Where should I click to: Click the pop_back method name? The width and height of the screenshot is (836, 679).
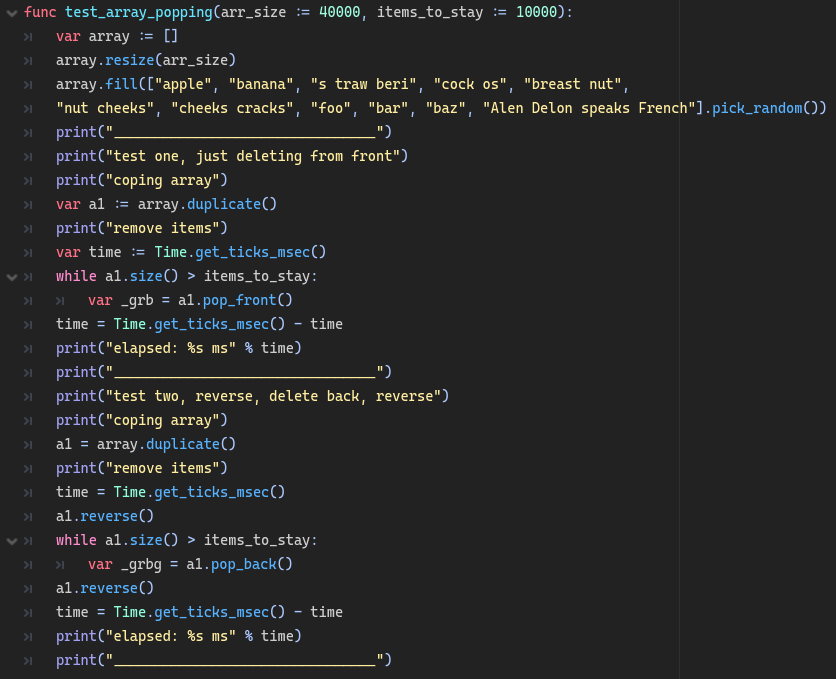[x=244, y=564]
